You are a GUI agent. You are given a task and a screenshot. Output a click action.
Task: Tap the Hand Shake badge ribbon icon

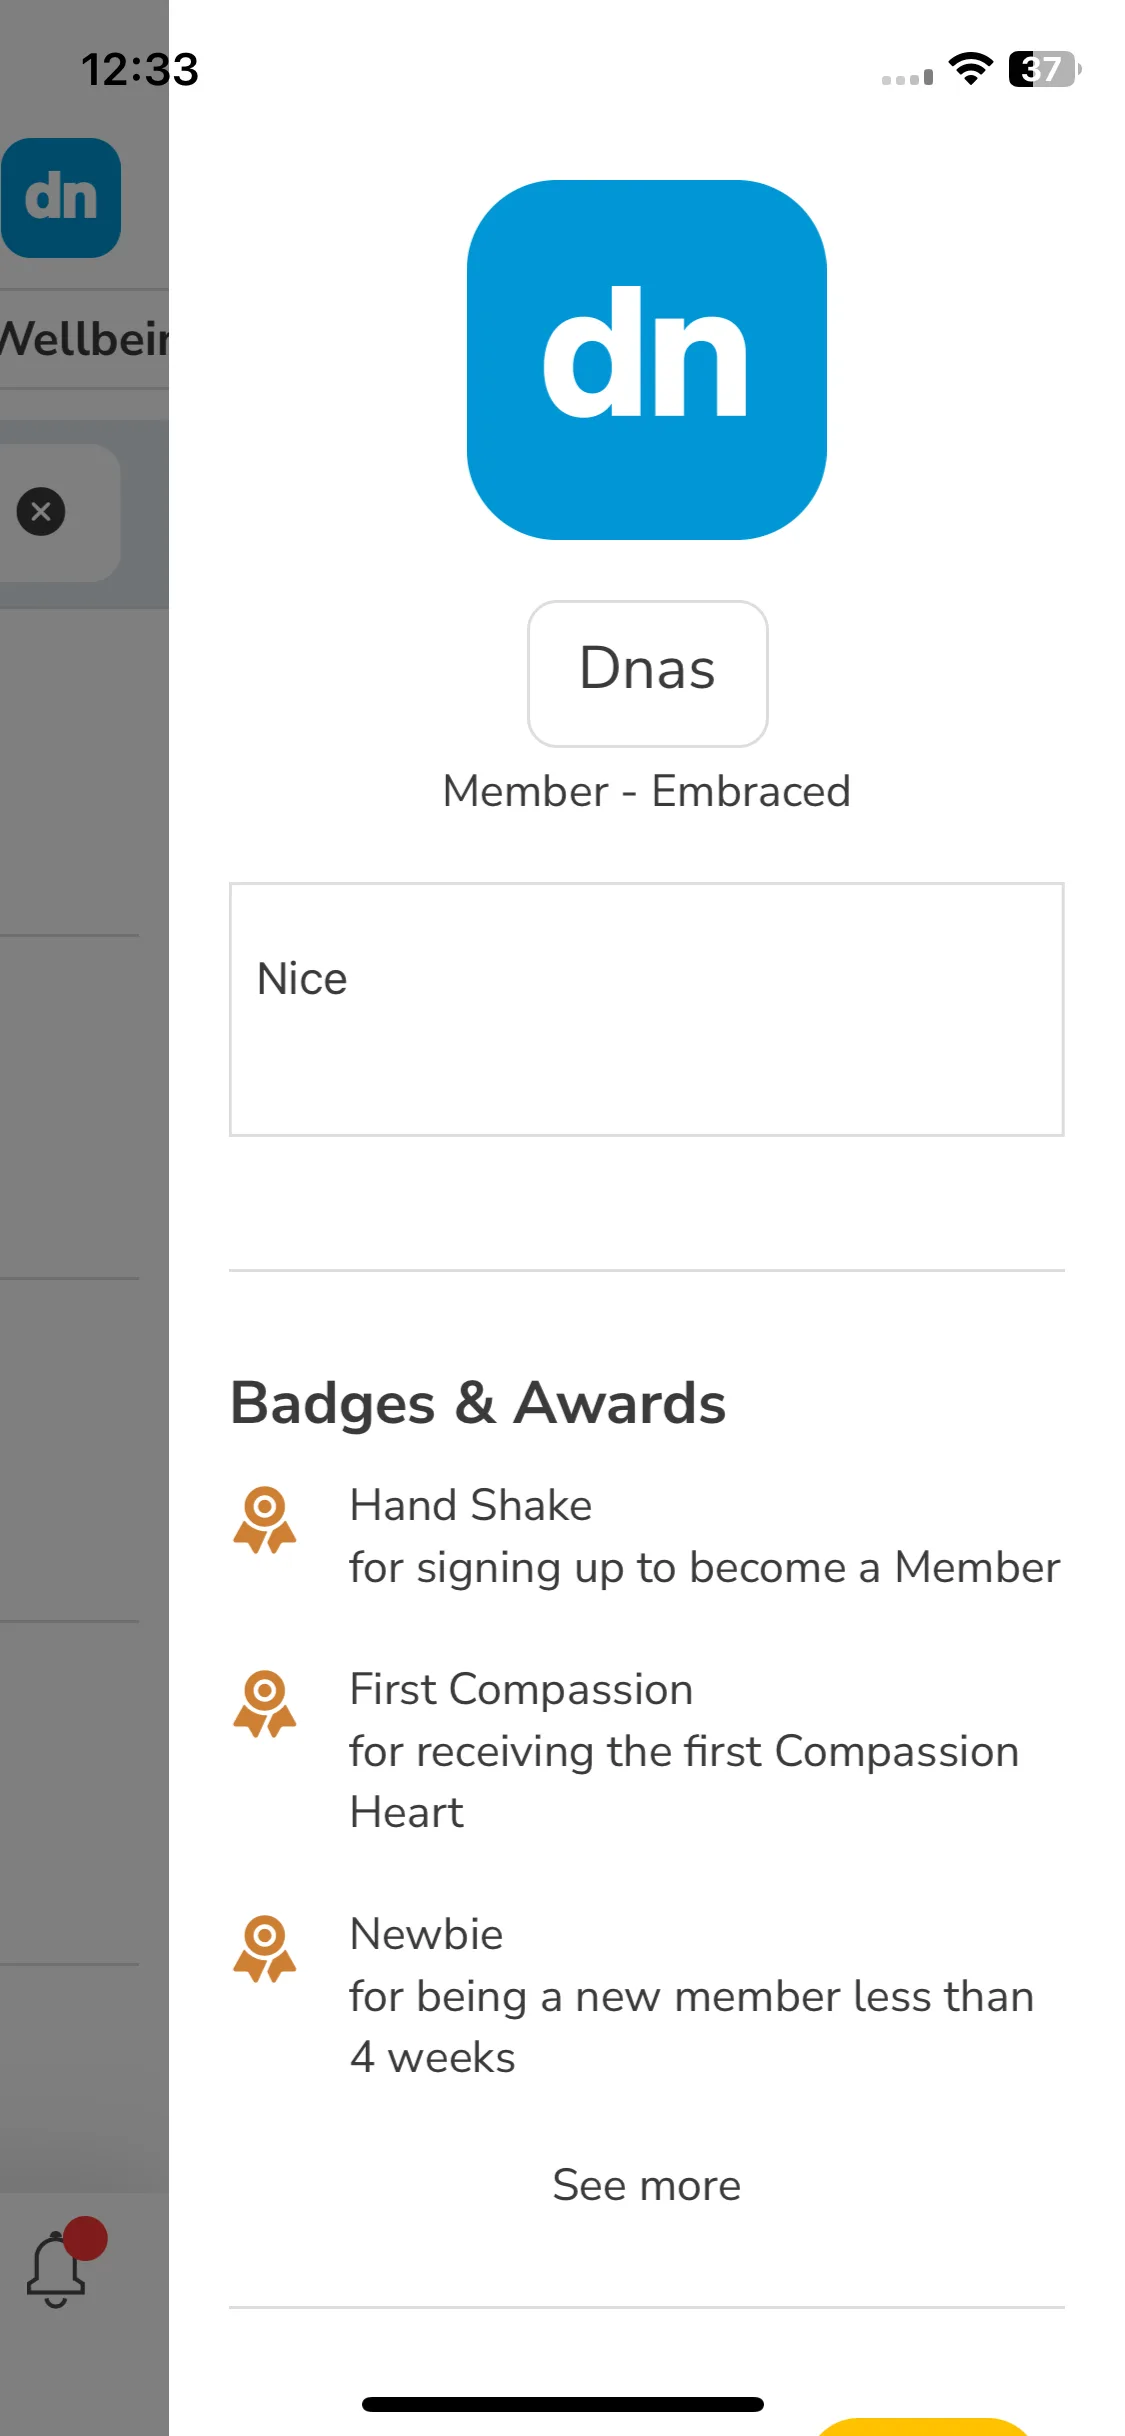pos(264,1520)
